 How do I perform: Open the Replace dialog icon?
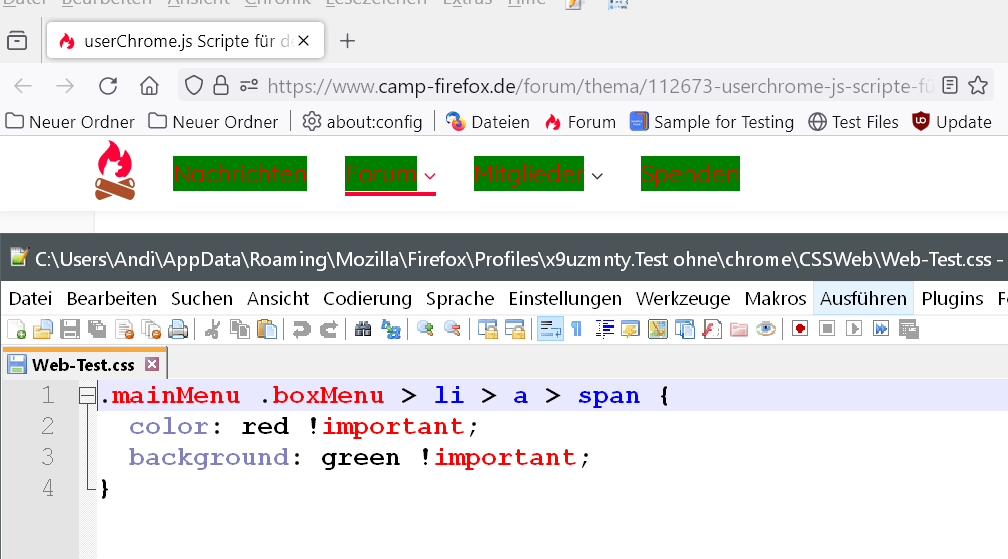[x=390, y=330]
